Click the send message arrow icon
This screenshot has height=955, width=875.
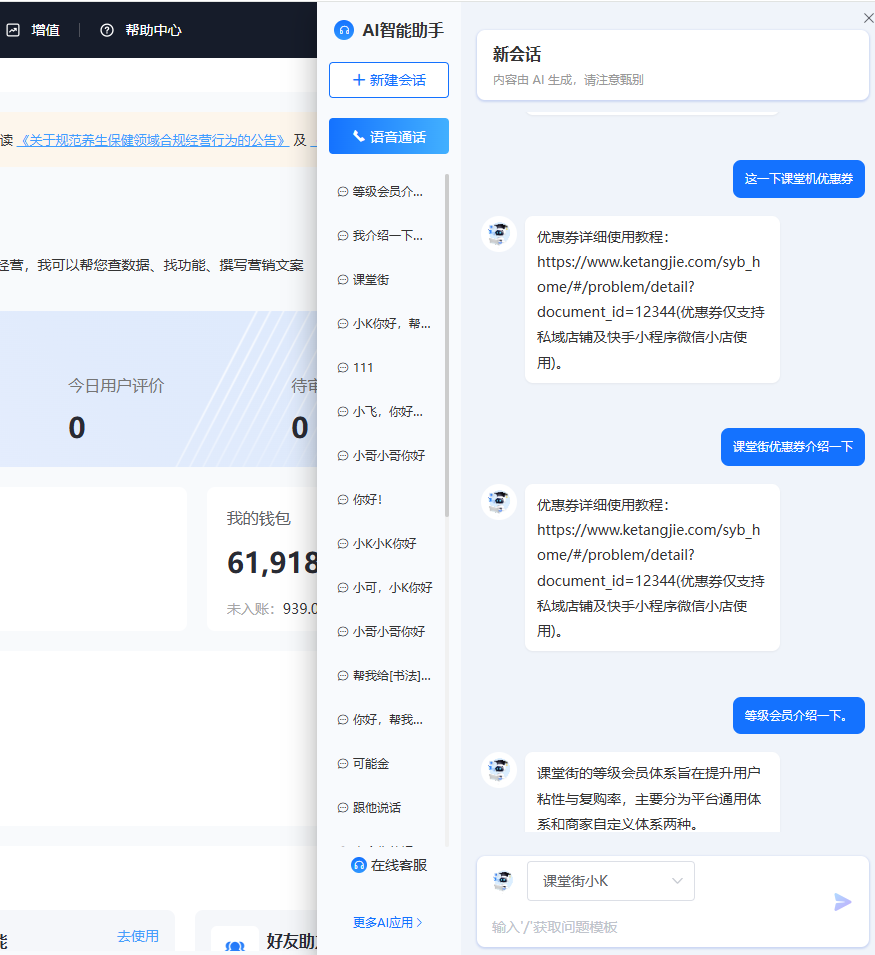click(x=842, y=902)
